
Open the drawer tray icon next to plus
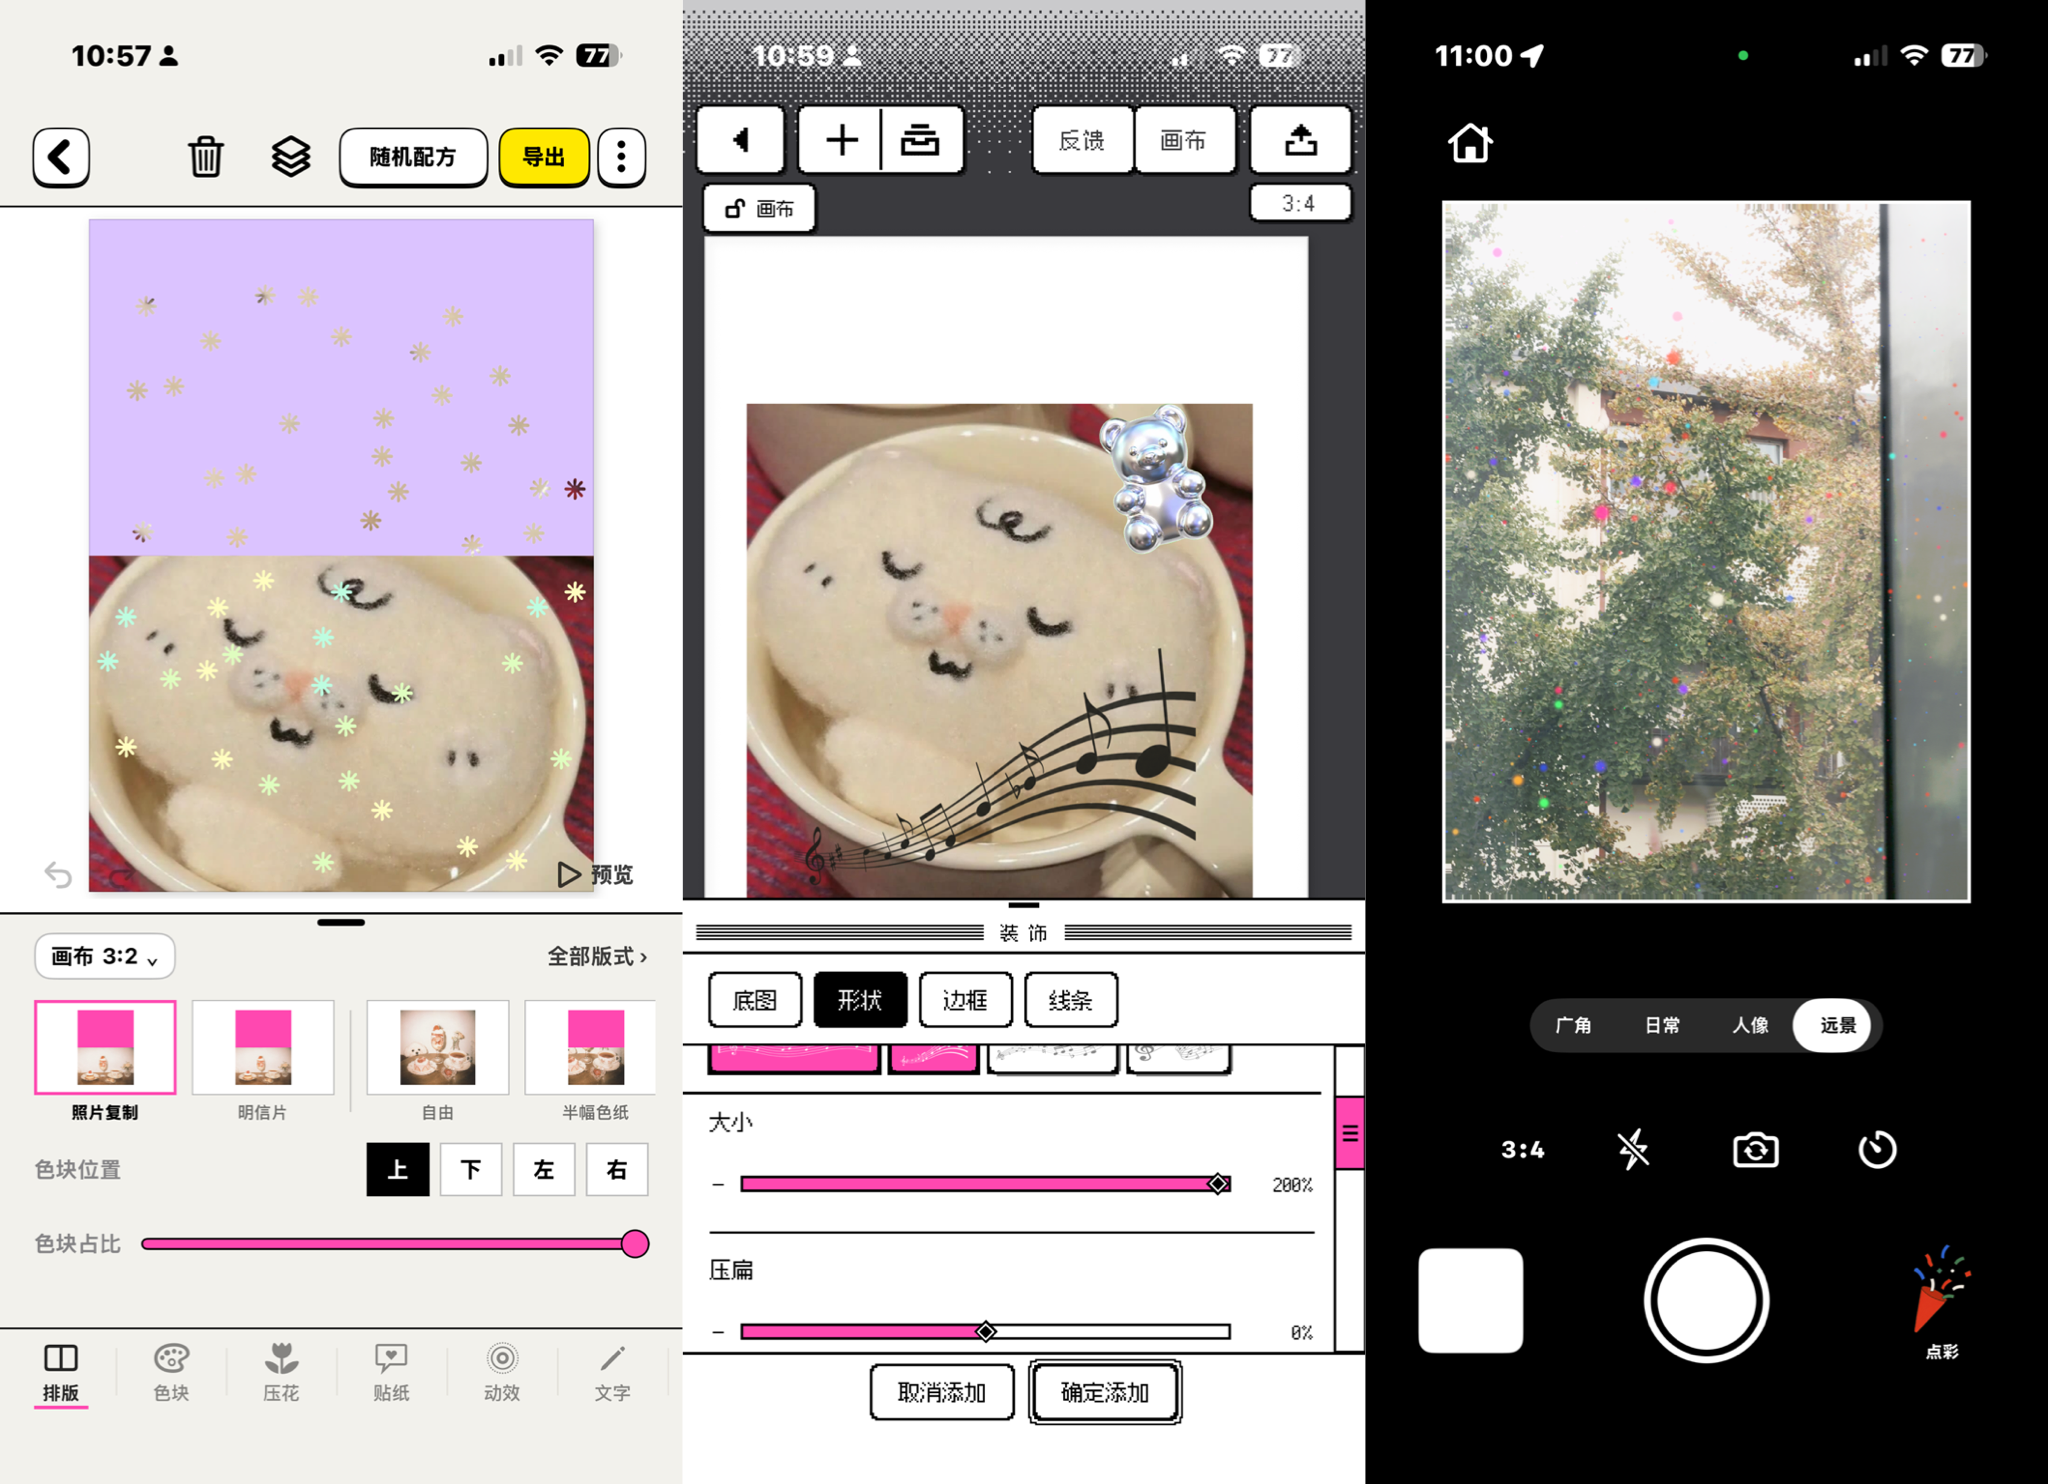921,140
